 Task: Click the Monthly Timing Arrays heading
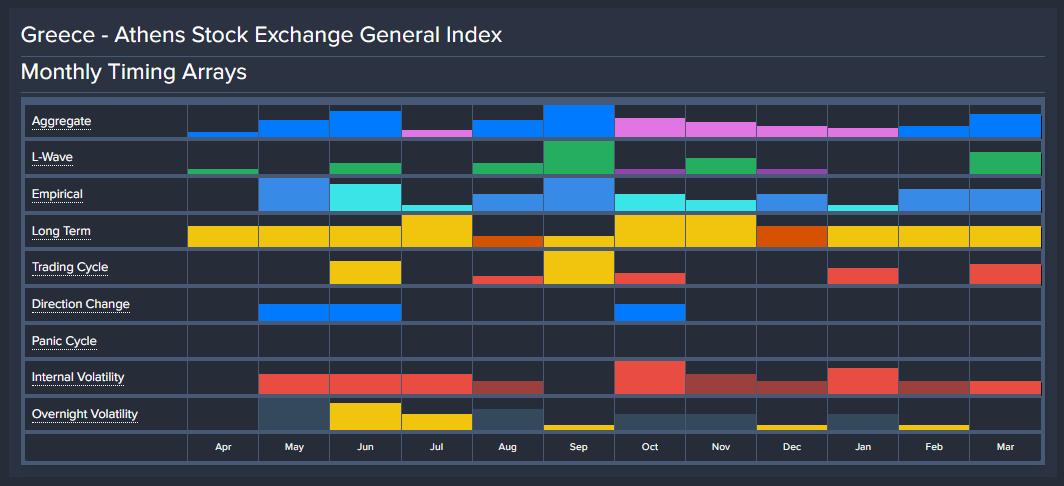(x=134, y=72)
